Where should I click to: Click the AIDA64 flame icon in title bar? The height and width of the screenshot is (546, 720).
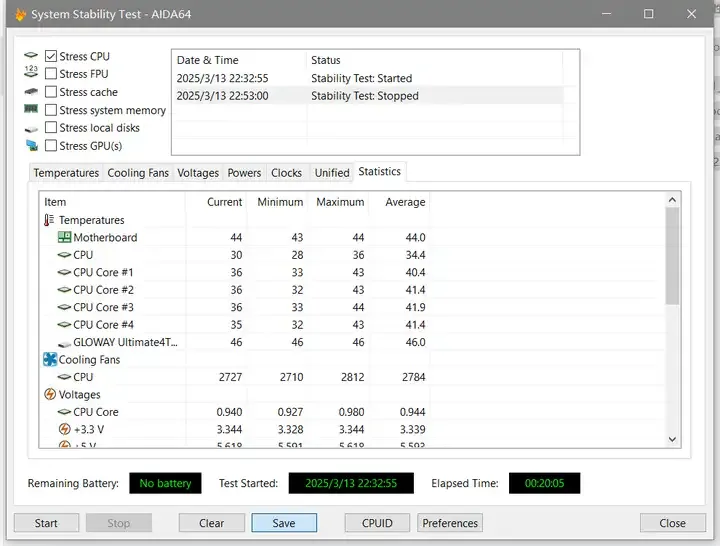click(x=20, y=14)
